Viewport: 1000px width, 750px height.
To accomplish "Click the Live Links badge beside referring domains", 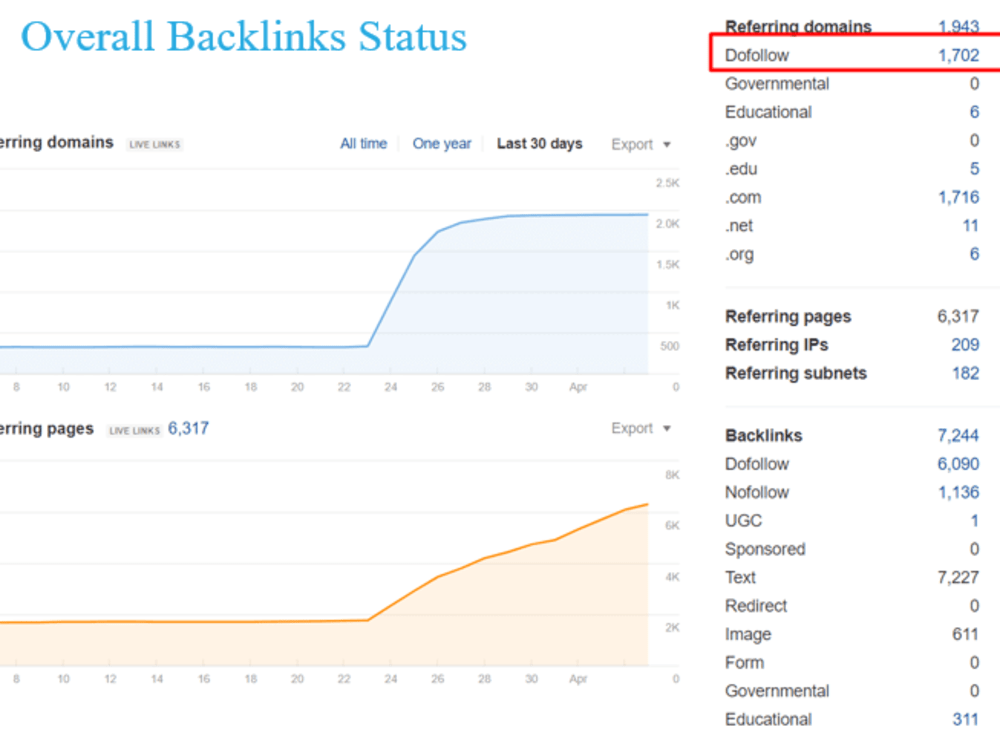I will pyautogui.click(x=155, y=144).
